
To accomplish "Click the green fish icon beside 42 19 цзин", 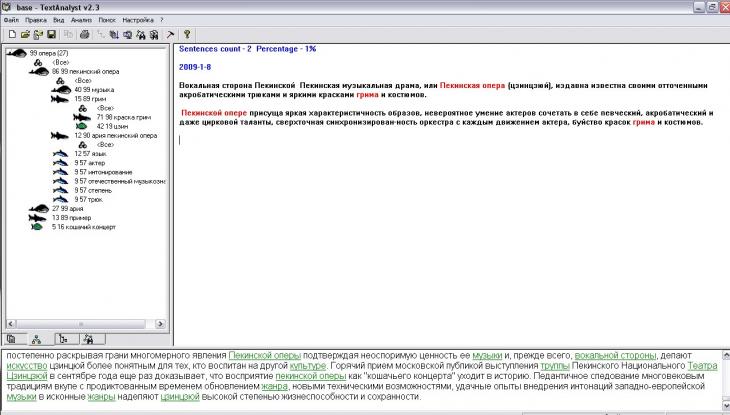I will pos(81,126).
